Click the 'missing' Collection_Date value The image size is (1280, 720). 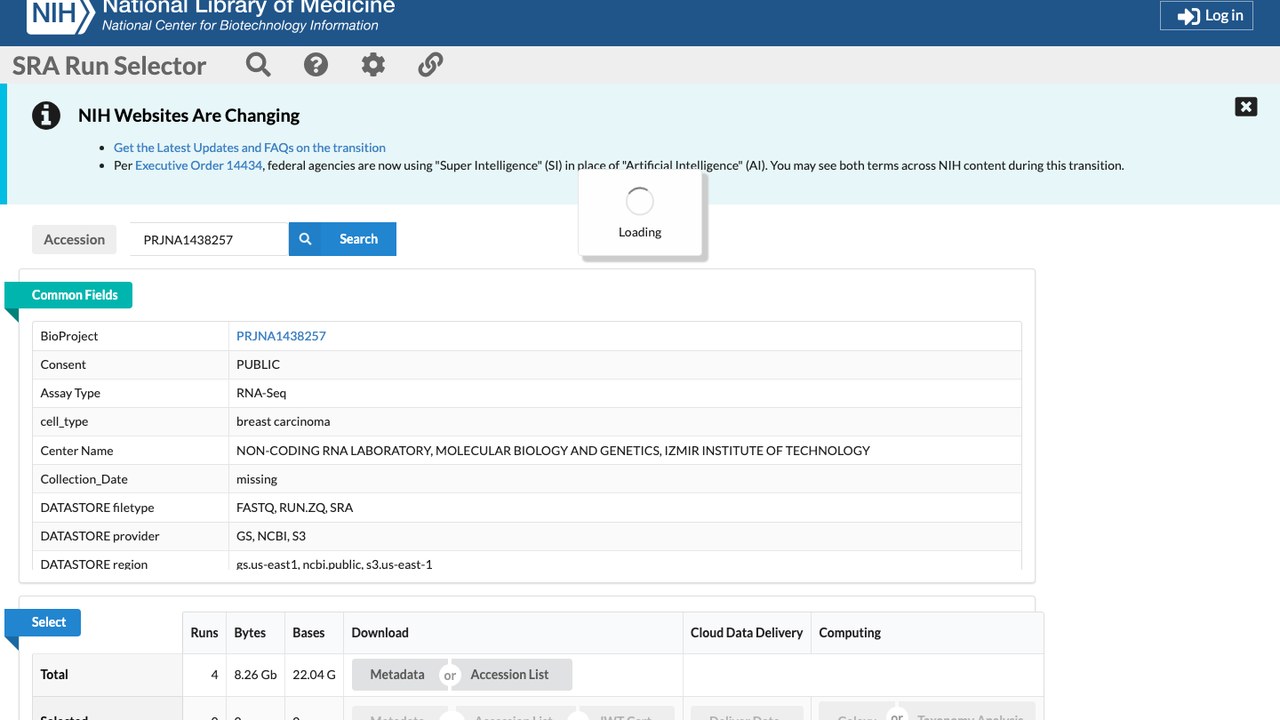pos(257,479)
